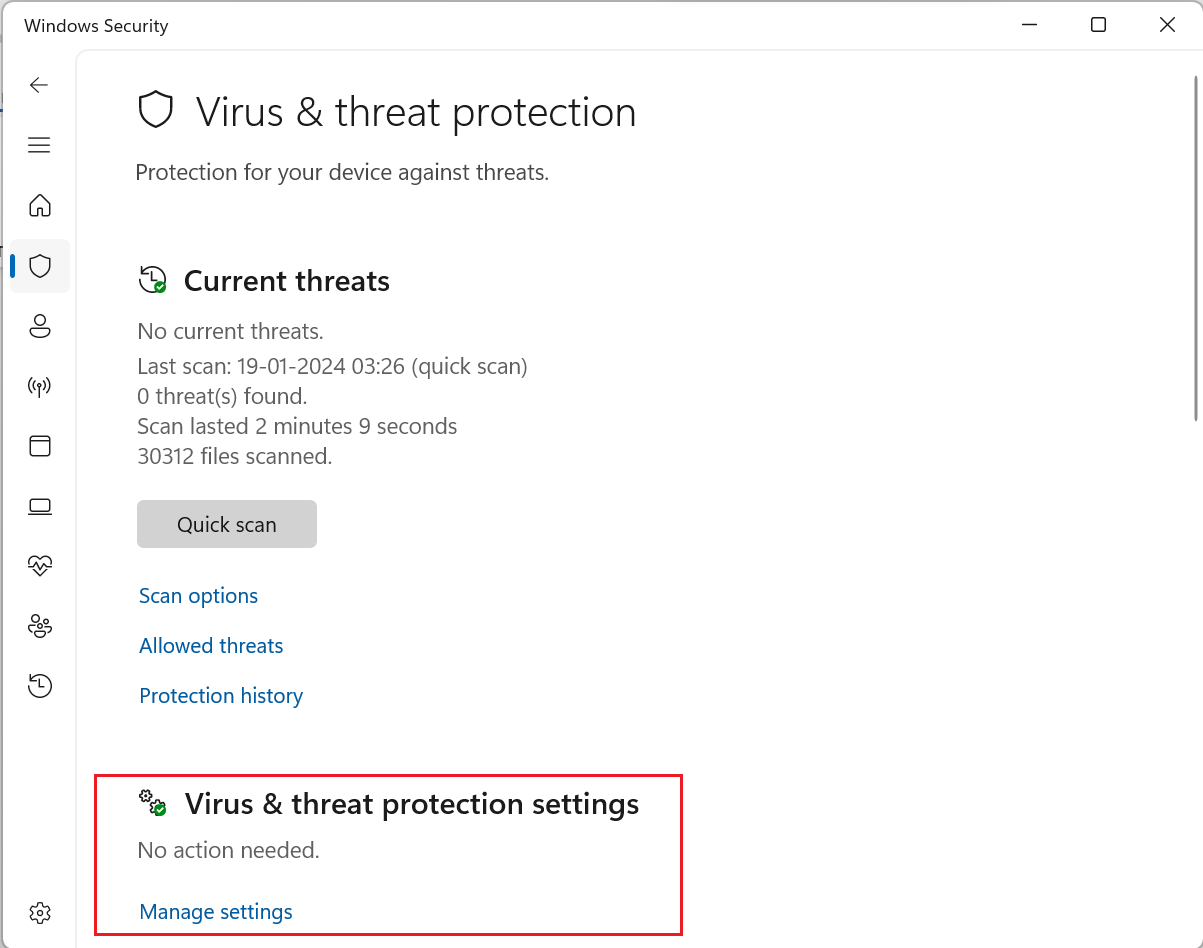Open the Allowed threats link
Image resolution: width=1203 pixels, height=948 pixels.
click(x=211, y=646)
